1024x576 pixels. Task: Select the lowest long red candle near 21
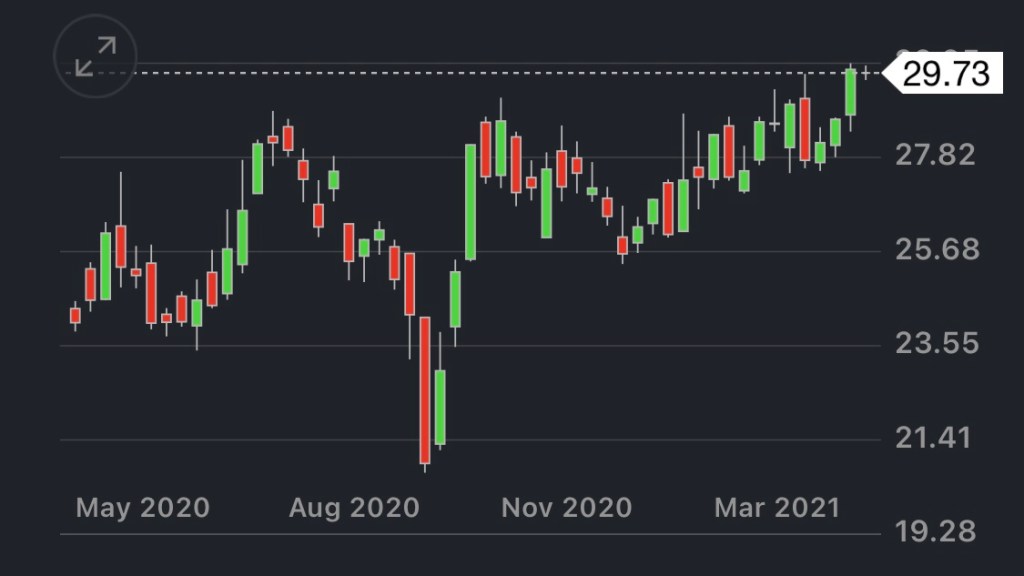pyautogui.click(x=425, y=390)
